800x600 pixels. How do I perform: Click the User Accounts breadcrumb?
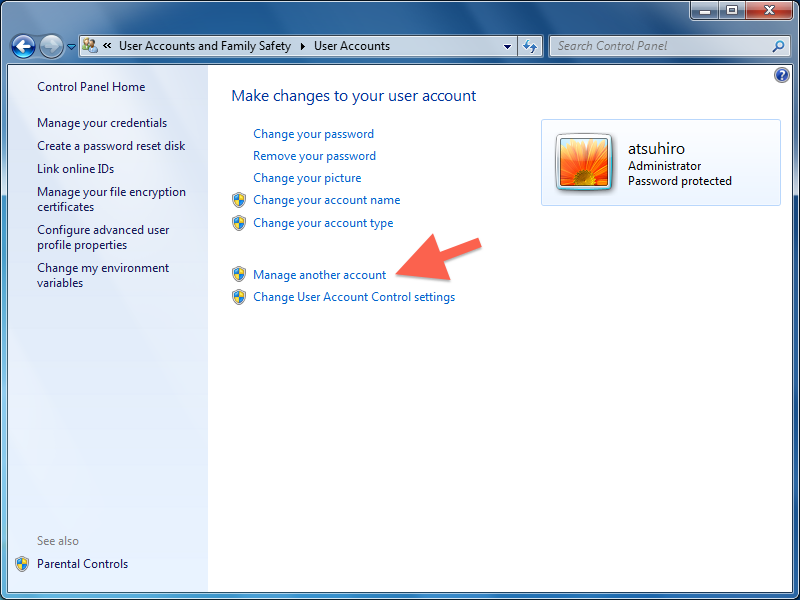pyautogui.click(x=352, y=46)
